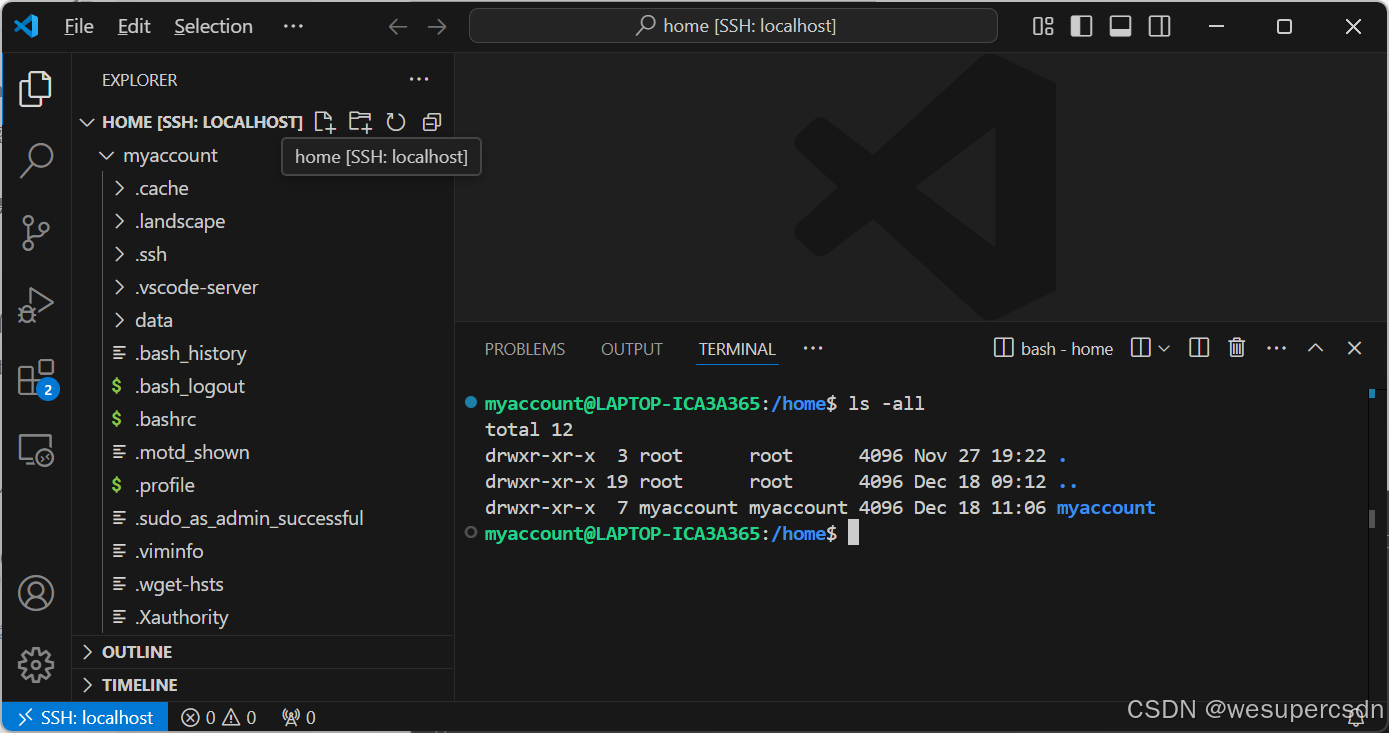Switch to the OUTPUT tab
Image resolution: width=1389 pixels, height=733 pixels.
click(x=632, y=349)
